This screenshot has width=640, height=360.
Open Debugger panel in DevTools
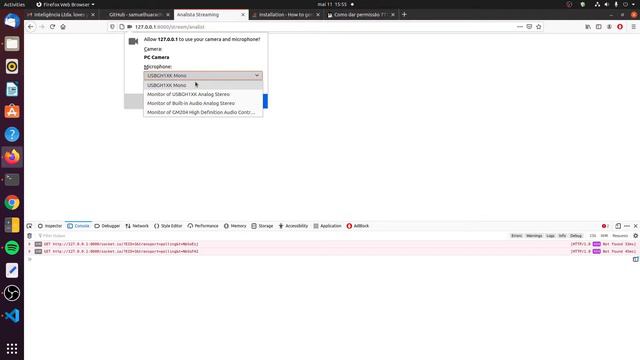coord(107,226)
